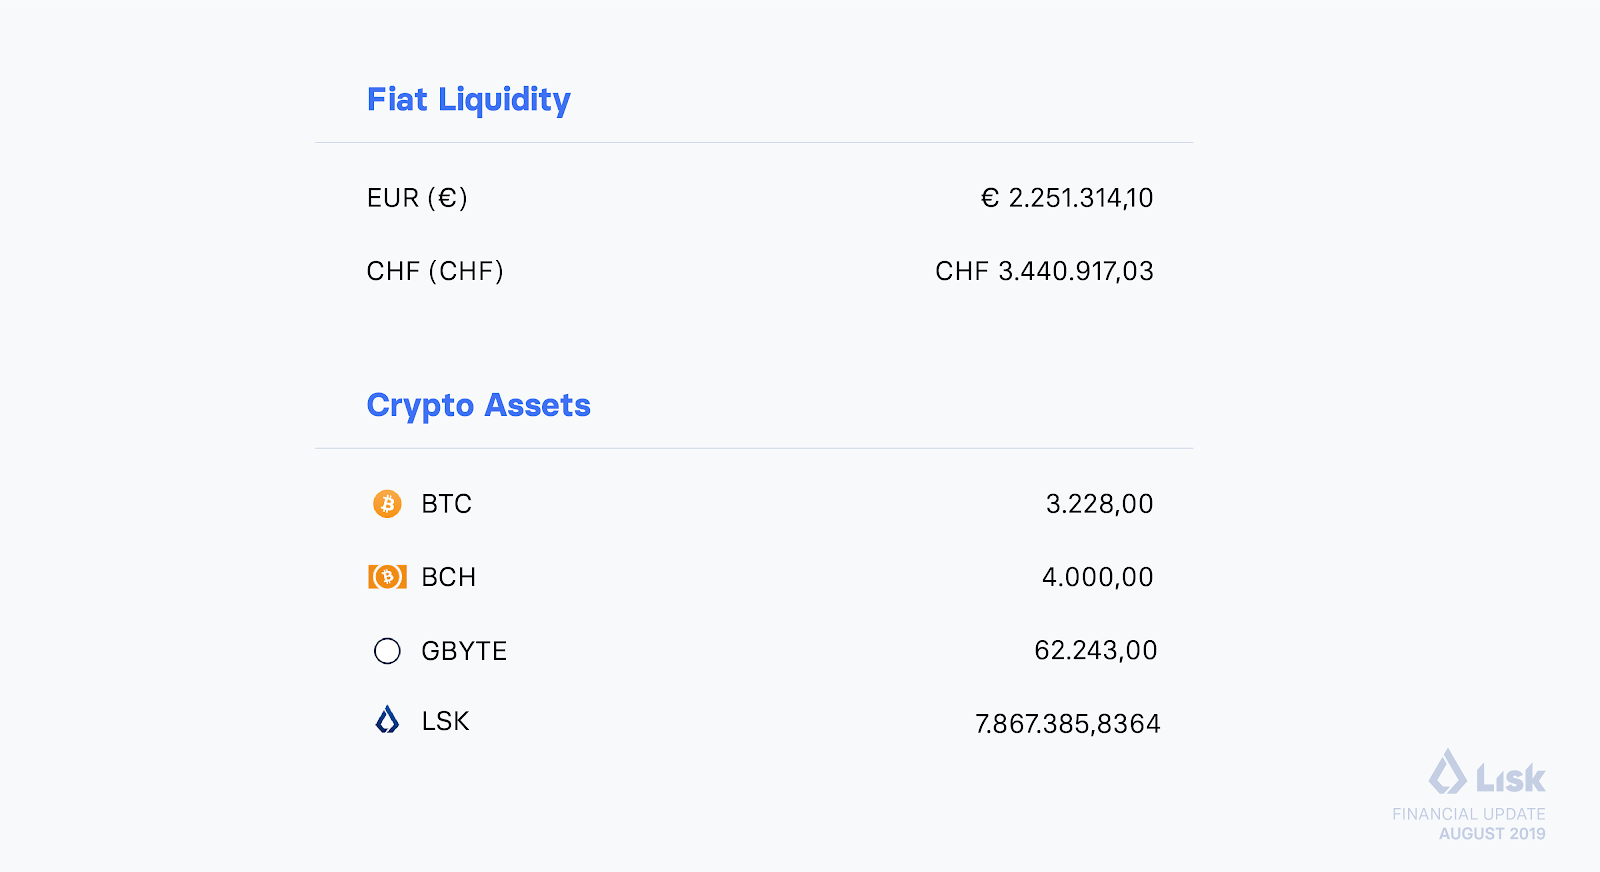1600x872 pixels.
Task: Click the Bitcoin BTC coin icon
Action: [387, 503]
